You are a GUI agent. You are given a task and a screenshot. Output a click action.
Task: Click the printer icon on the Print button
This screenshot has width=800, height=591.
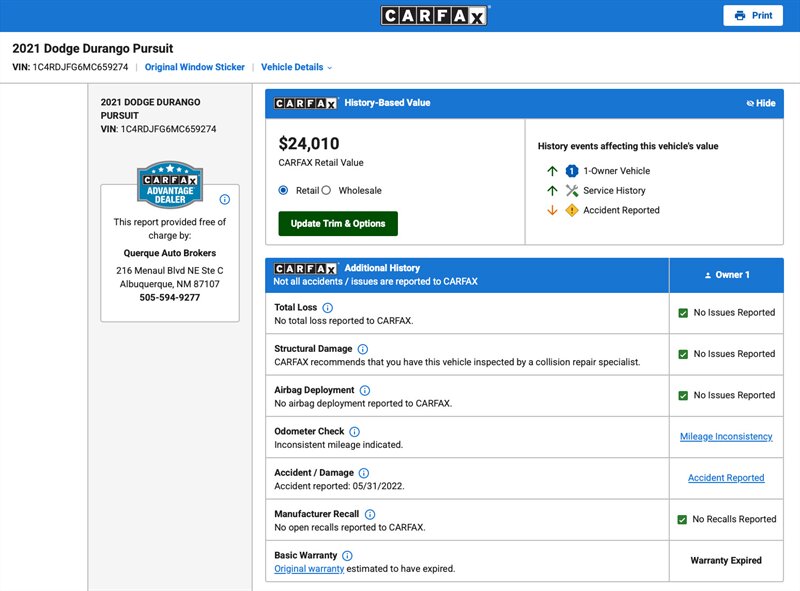740,15
